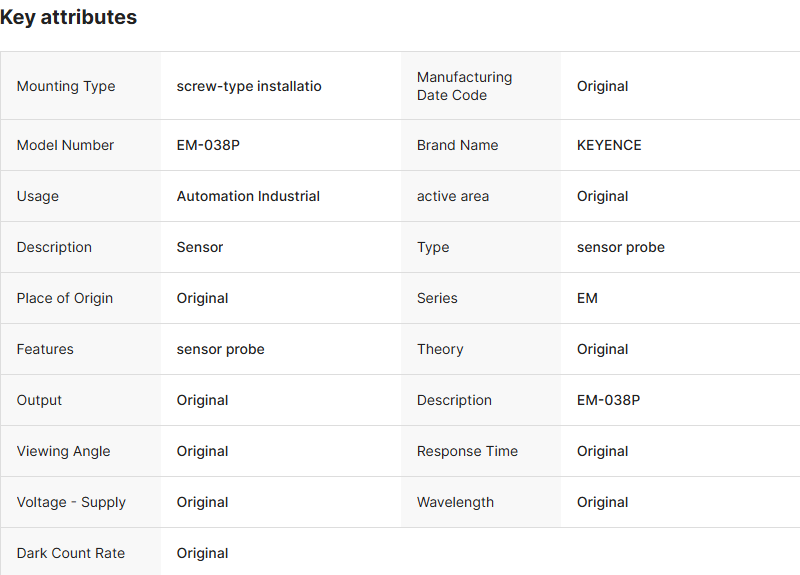Click the active area label
Viewport: 800px width, 575px height.
(453, 196)
